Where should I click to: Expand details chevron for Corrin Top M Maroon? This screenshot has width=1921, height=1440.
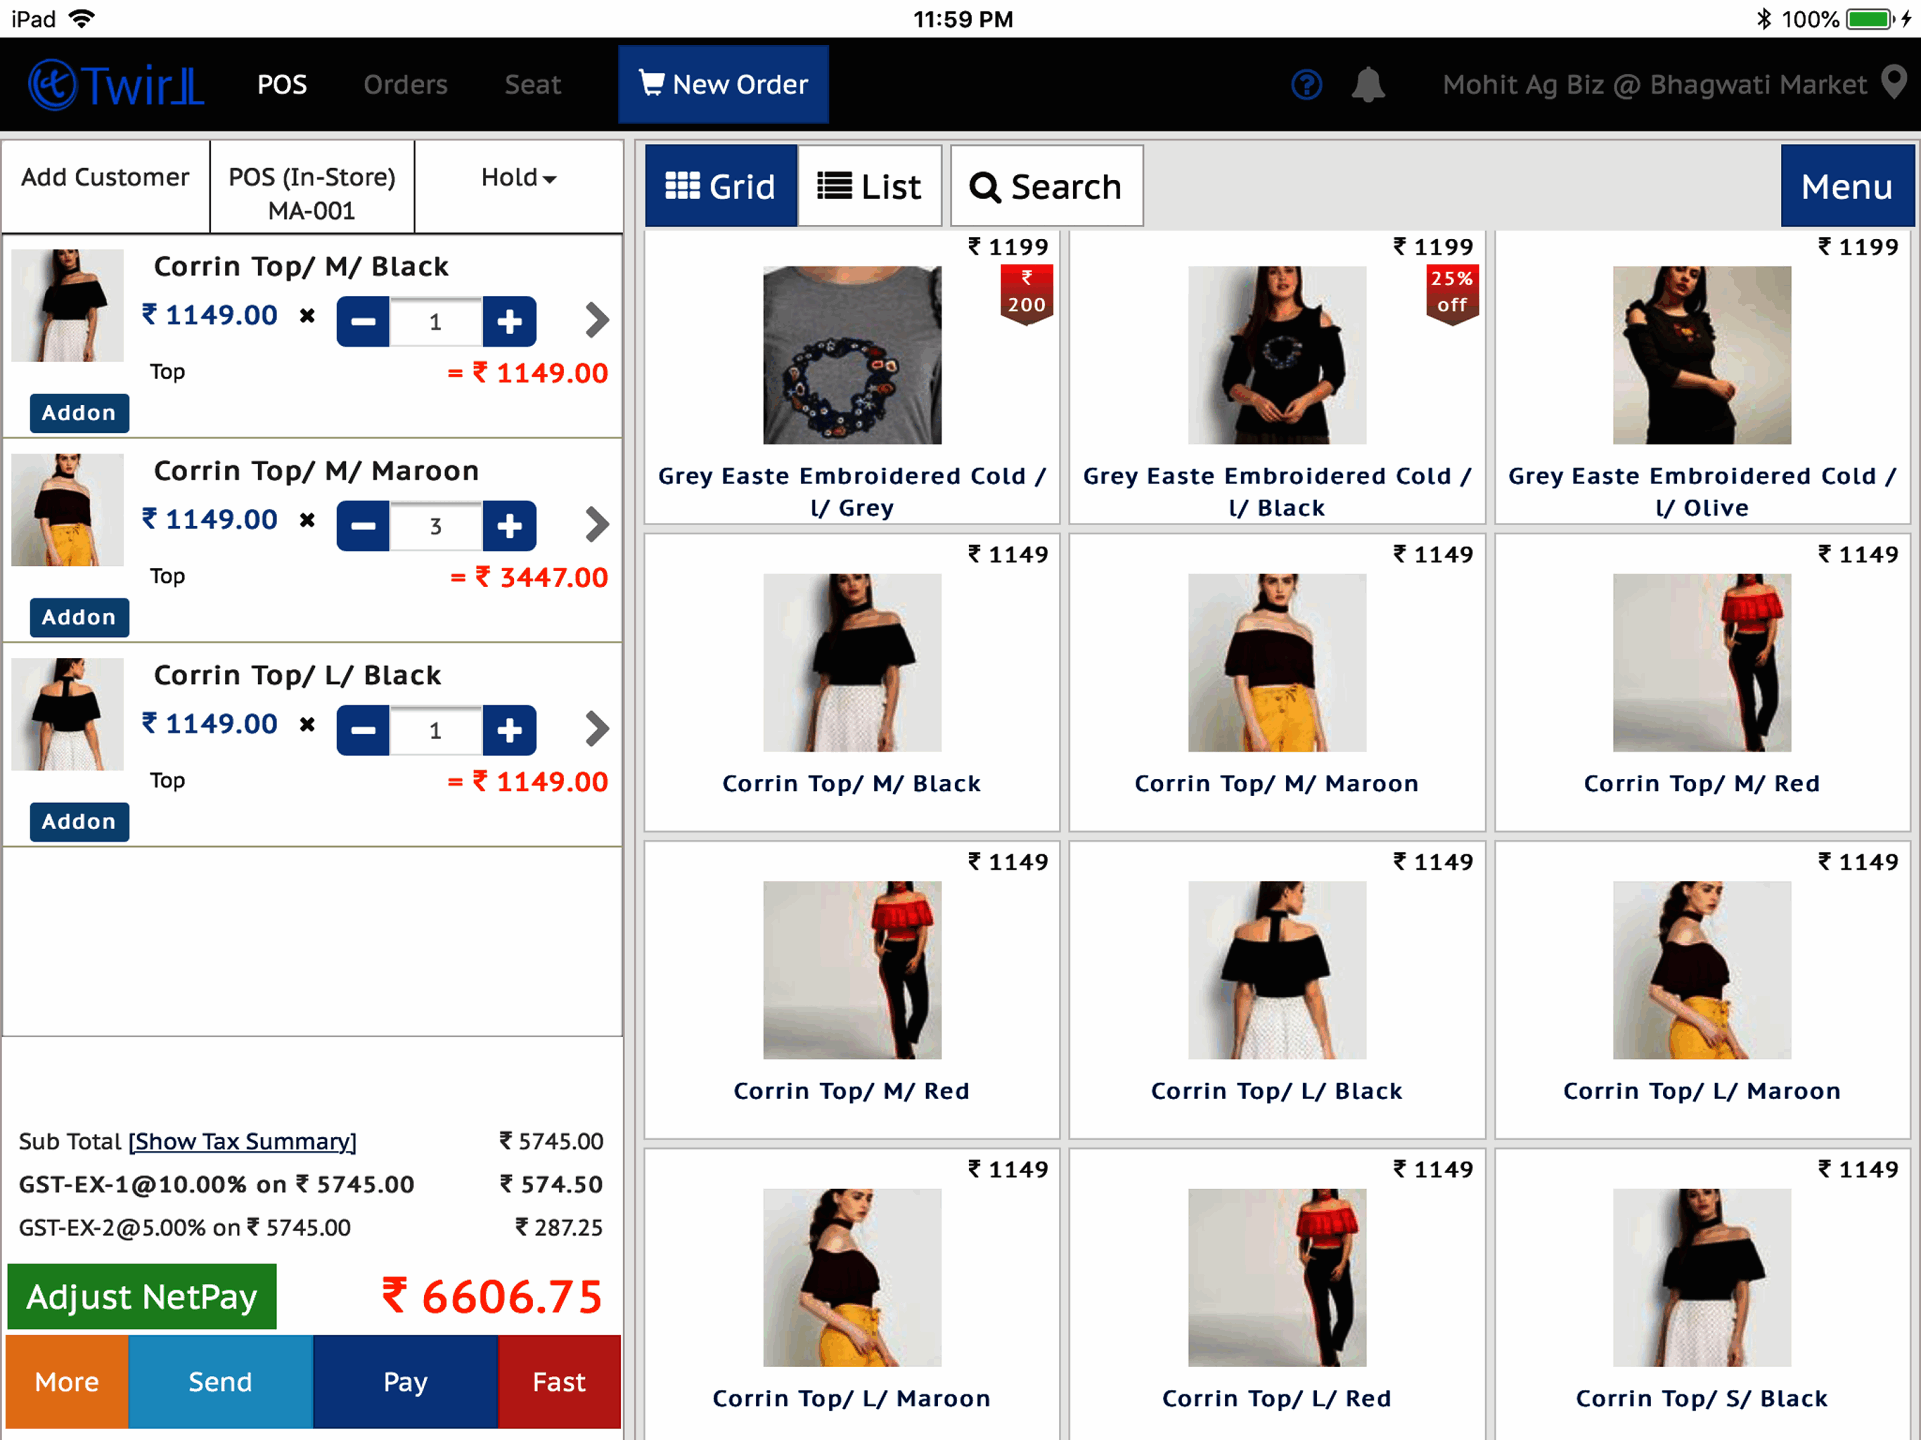coord(597,524)
